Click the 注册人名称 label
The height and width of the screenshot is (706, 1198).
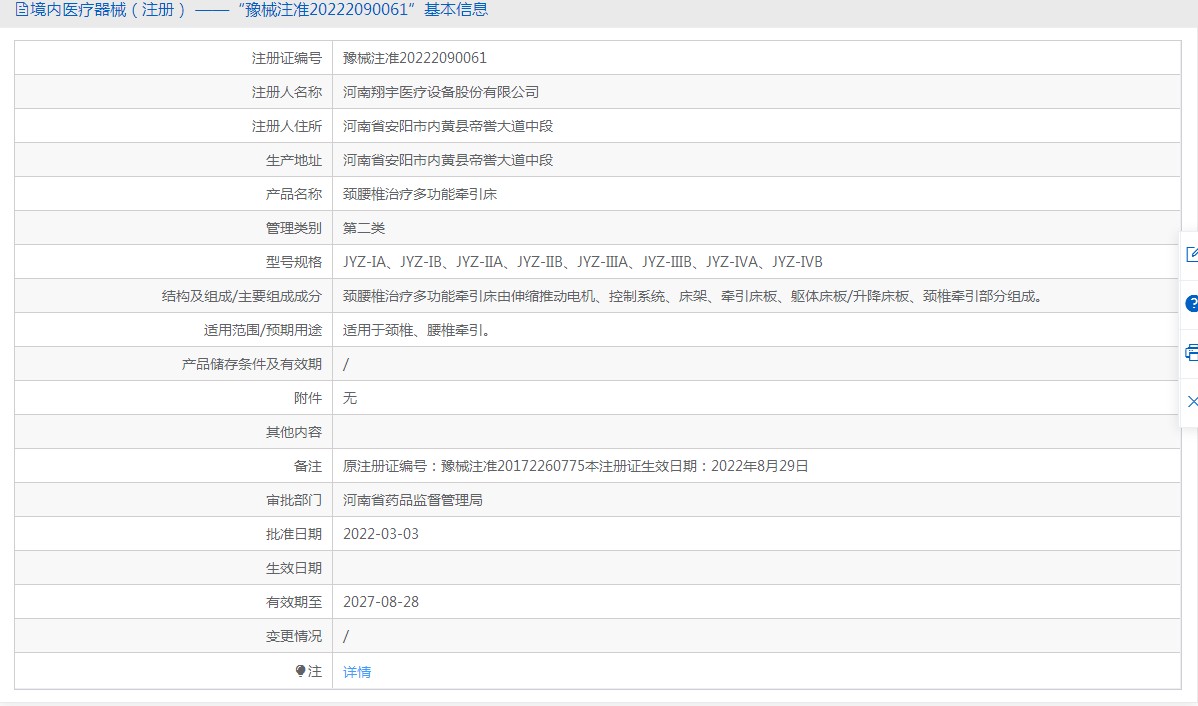pyautogui.click(x=287, y=92)
